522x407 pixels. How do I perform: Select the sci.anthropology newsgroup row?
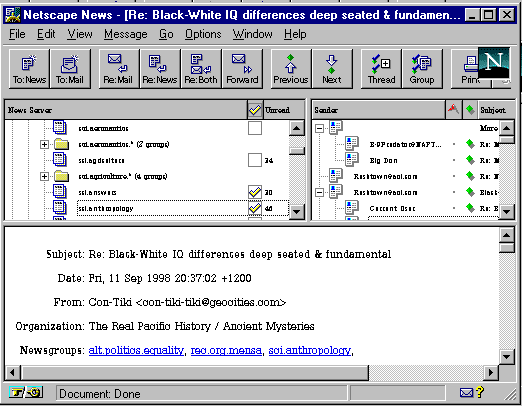tap(183, 208)
